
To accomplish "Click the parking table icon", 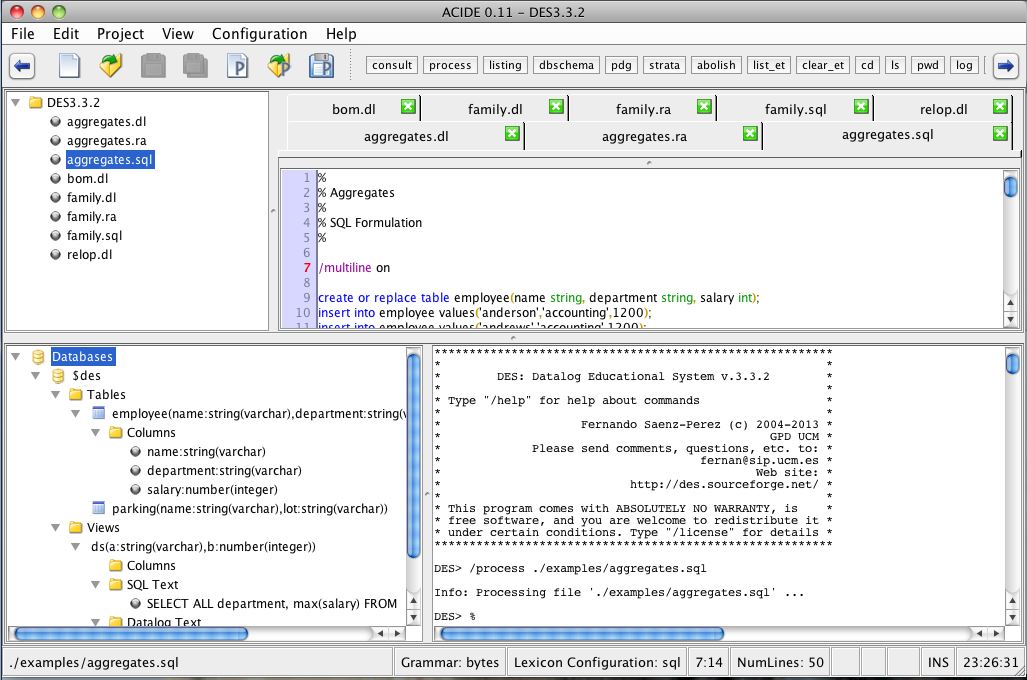I will point(99,508).
